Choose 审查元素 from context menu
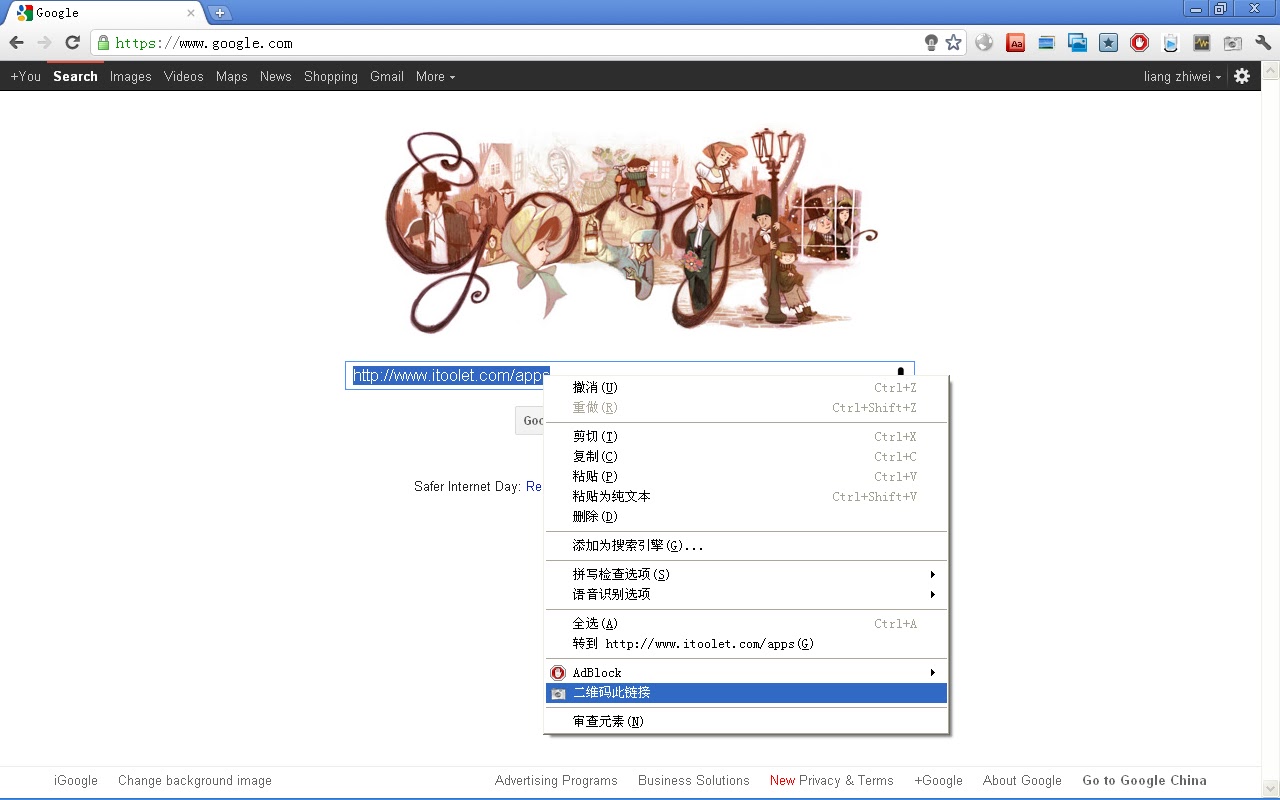This screenshot has height=800, width=1280. (x=746, y=721)
